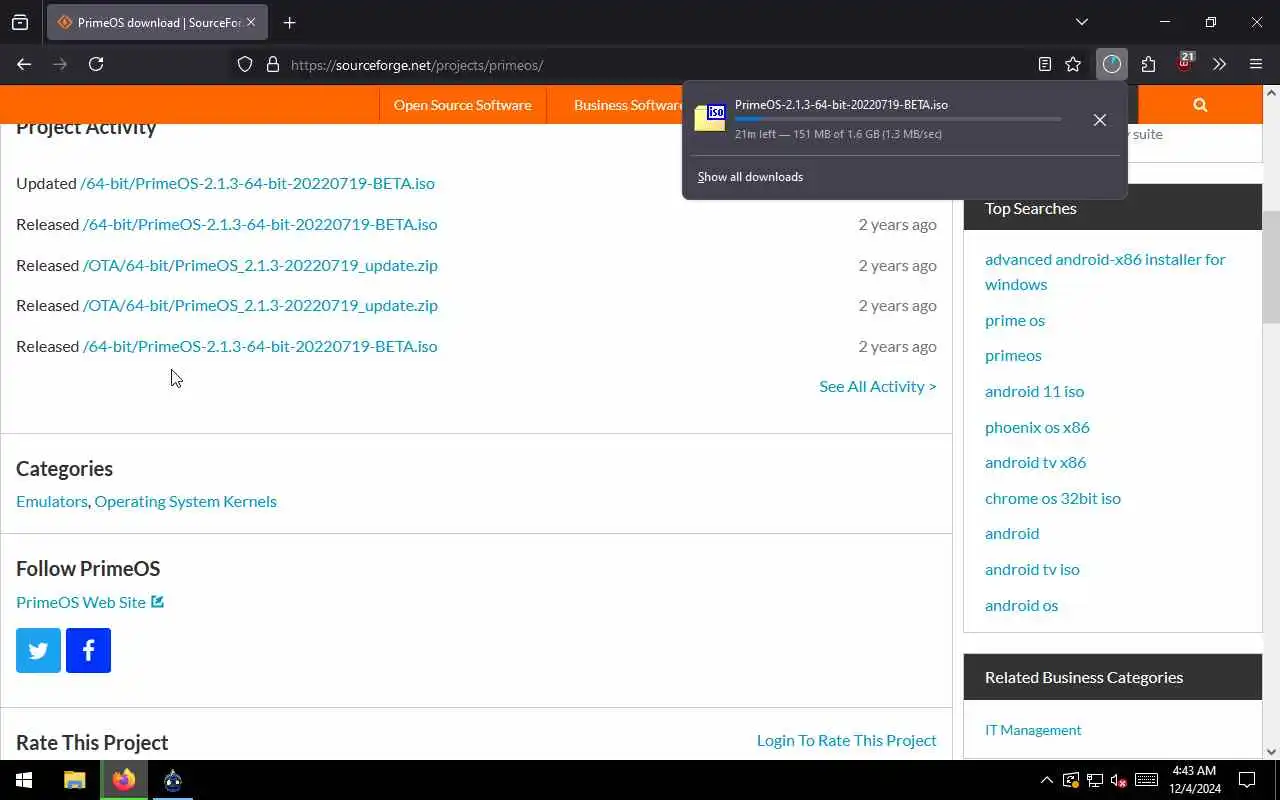
Task: Click the download progress bar
Action: [x=898, y=119]
